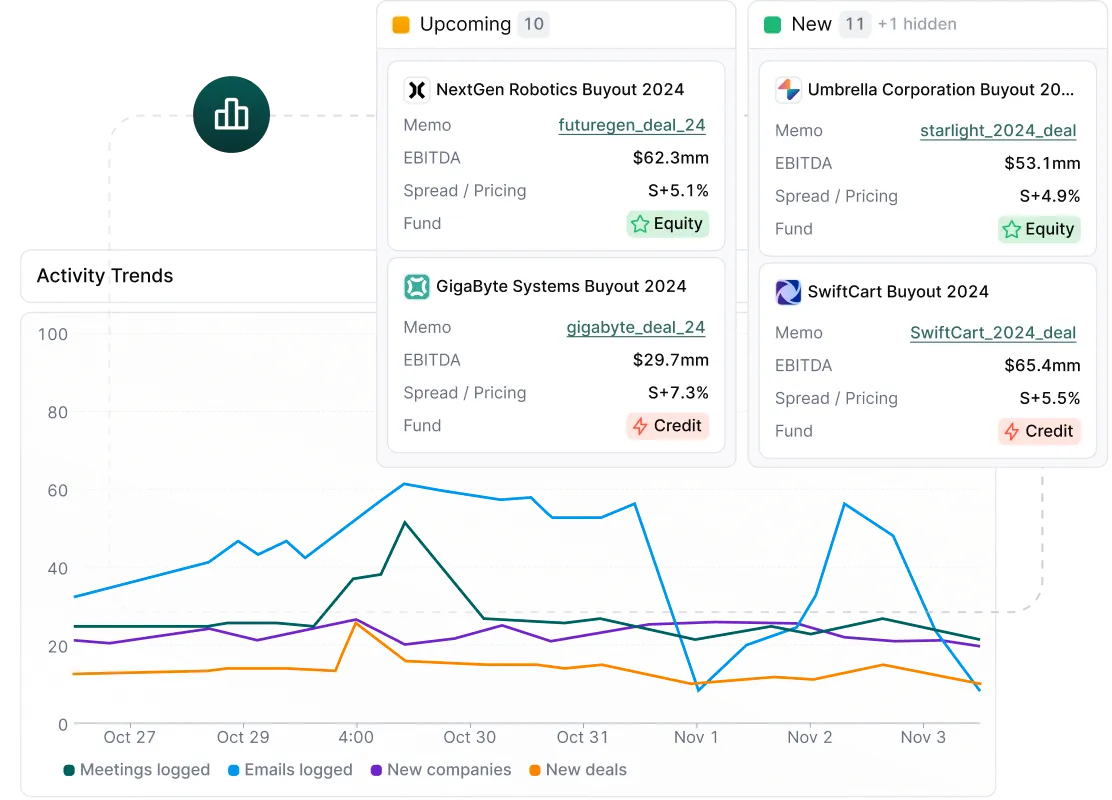Toggle the Emails logged series visibility

295,770
